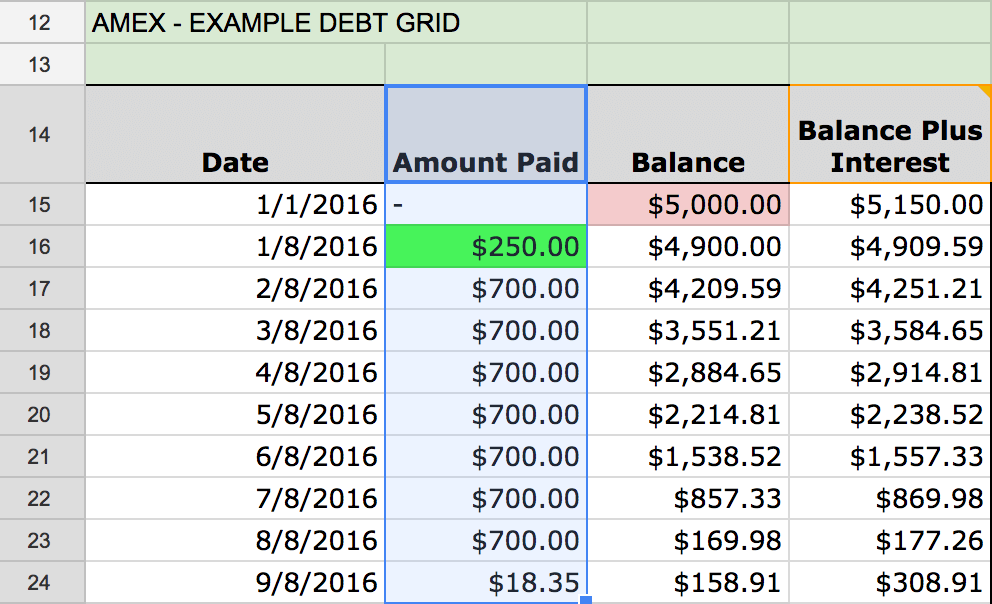Select the $857.33 balance cell
992x604 pixels.
(688, 498)
